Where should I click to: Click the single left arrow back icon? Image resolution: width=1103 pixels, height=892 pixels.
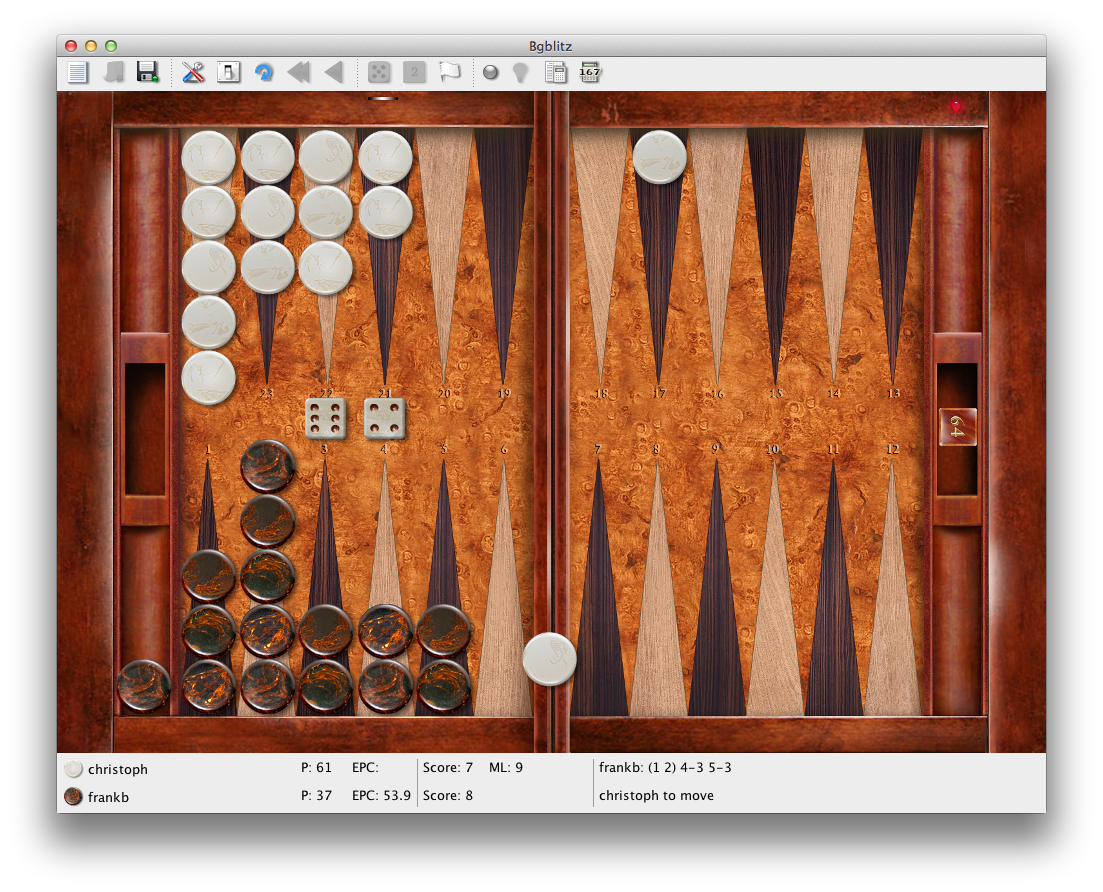point(334,72)
